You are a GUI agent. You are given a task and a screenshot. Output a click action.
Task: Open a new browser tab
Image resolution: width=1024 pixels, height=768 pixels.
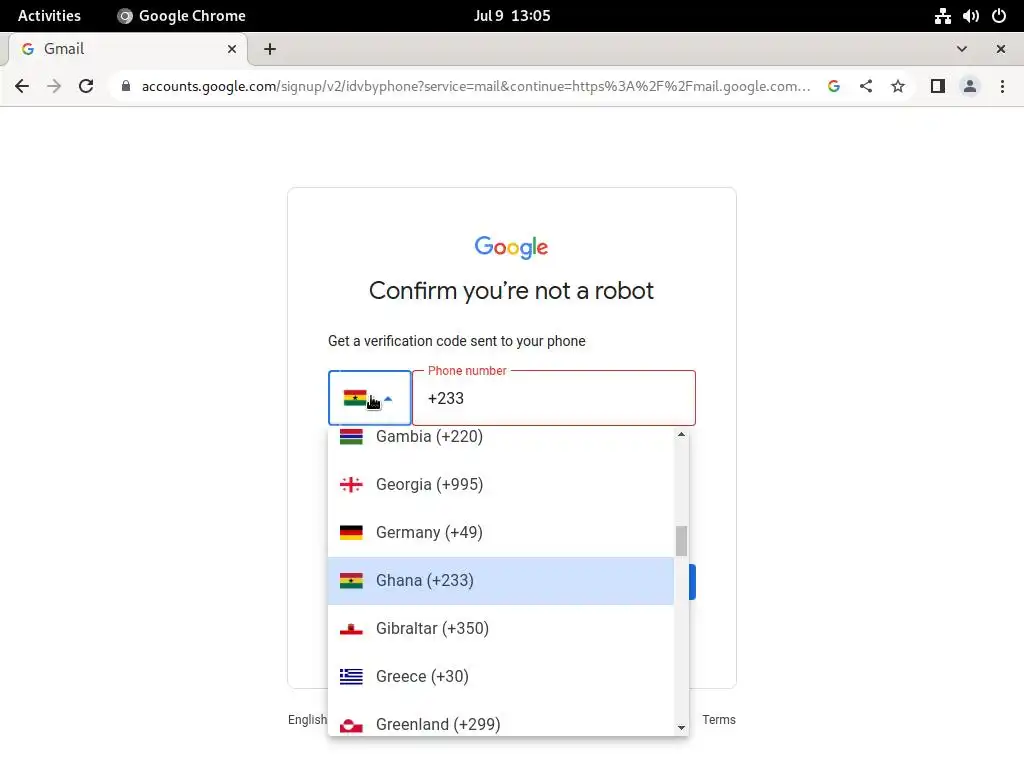point(270,49)
